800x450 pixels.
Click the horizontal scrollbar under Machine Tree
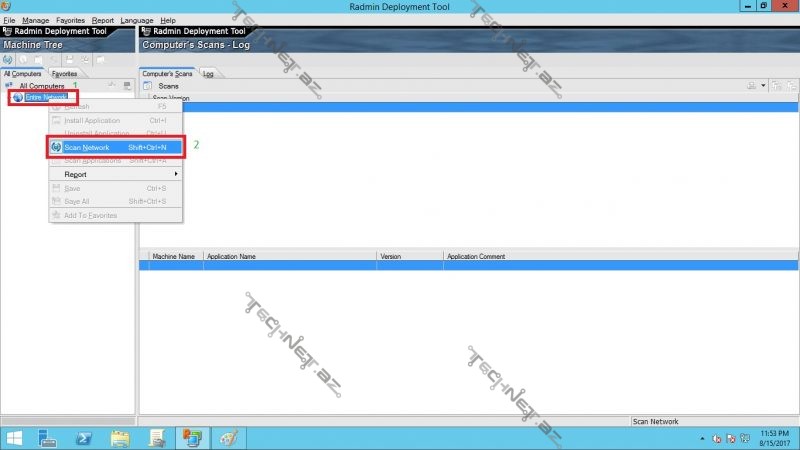[x=68, y=421]
